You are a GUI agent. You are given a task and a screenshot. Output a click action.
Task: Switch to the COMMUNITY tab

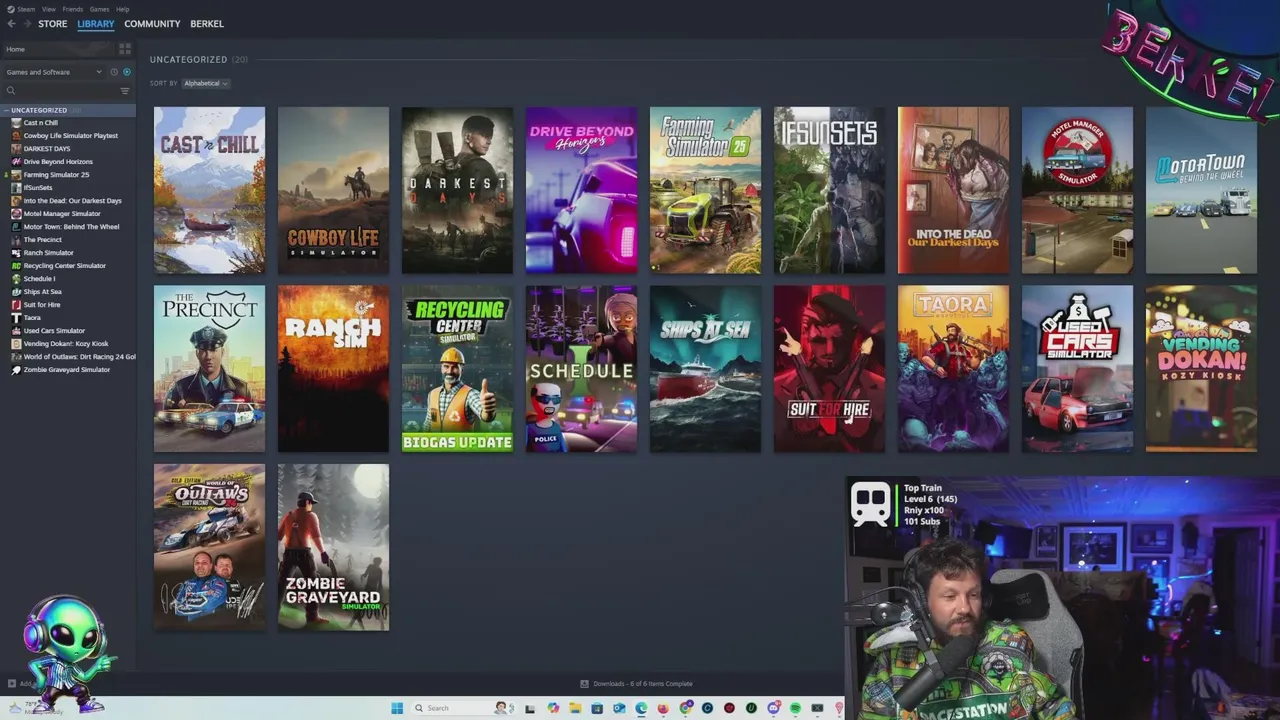(152, 24)
